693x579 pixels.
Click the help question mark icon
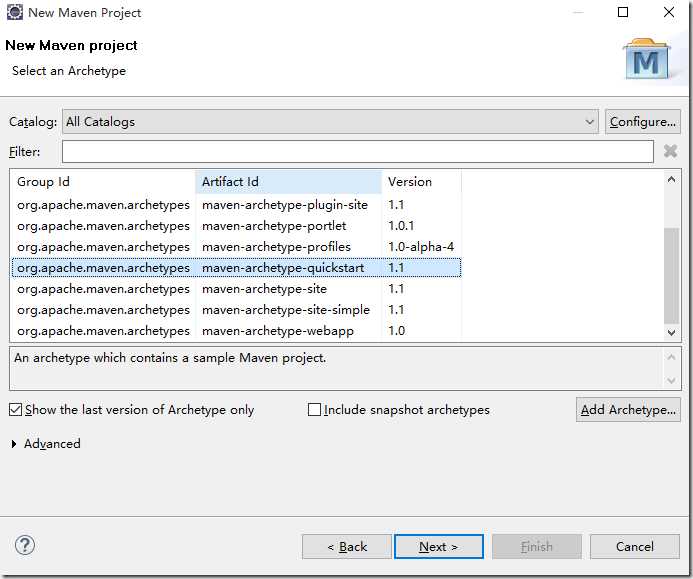pos(26,545)
